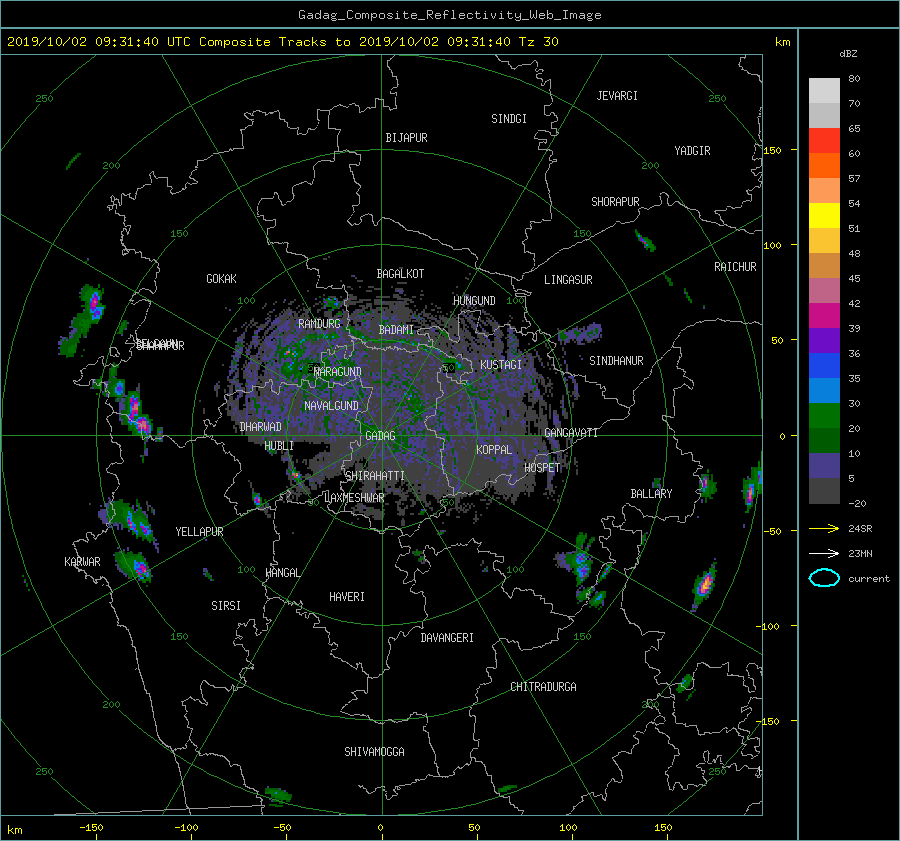This screenshot has height=841, width=900.
Task: Click the cyan ellipse 'current' legend icon
Action: click(x=824, y=578)
